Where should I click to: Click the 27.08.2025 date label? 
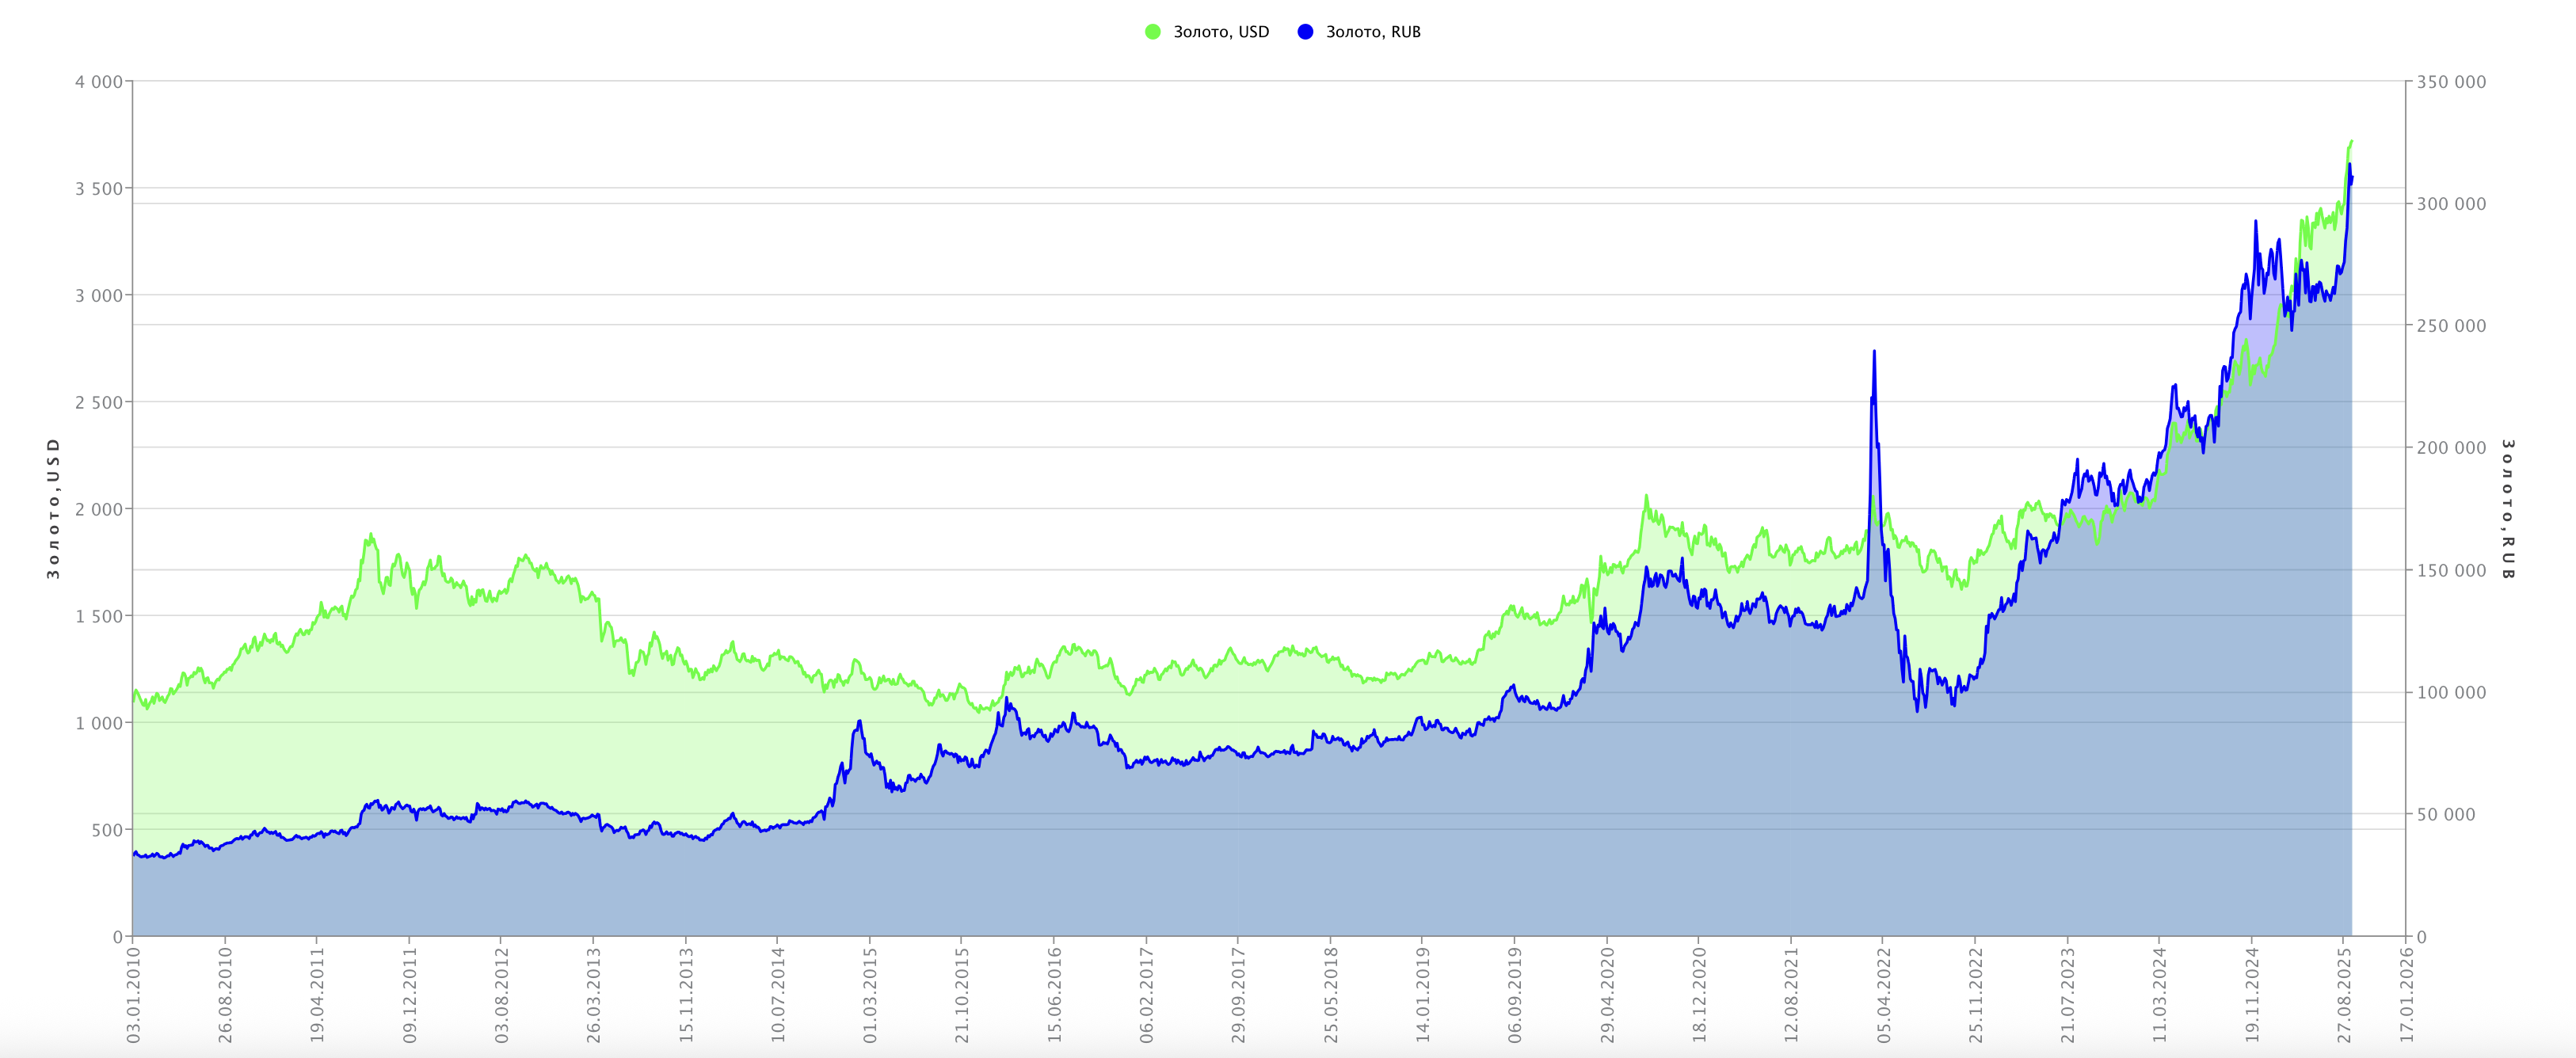pos(2344,996)
